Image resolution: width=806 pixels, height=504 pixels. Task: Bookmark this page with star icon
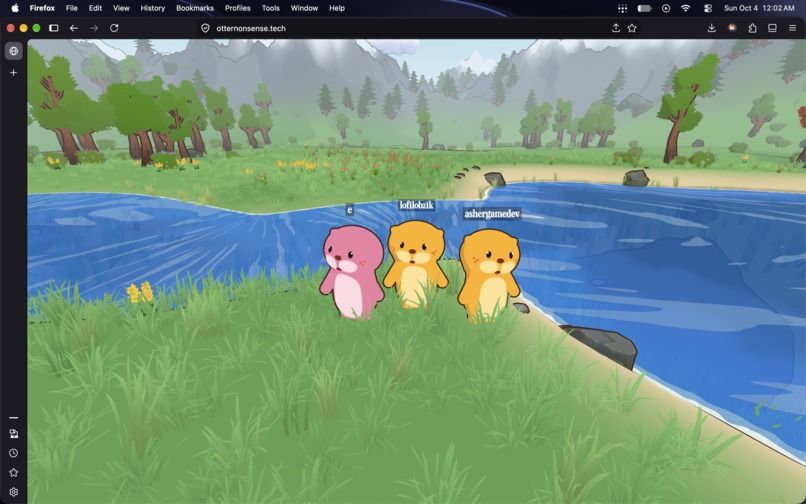click(x=632, y=28)
